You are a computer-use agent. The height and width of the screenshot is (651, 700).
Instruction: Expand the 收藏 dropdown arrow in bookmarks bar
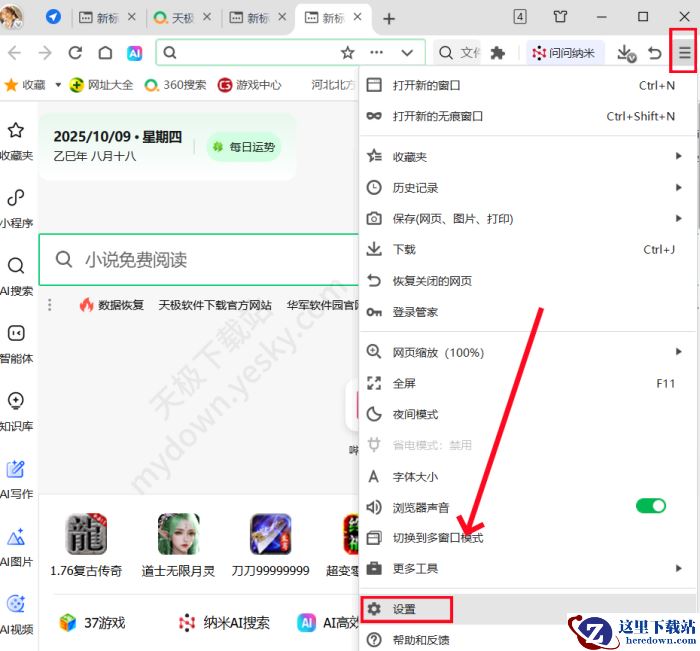coord(58,85)
